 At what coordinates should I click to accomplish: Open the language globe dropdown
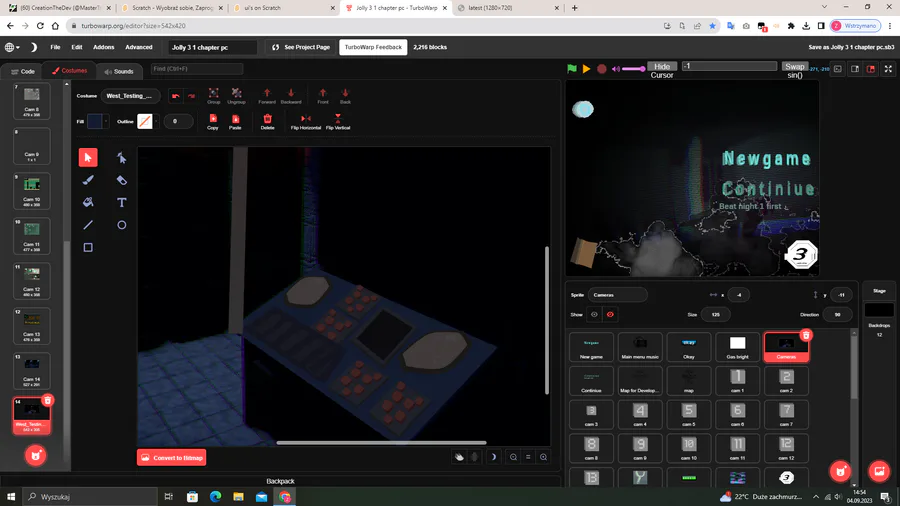coord(12,47)
